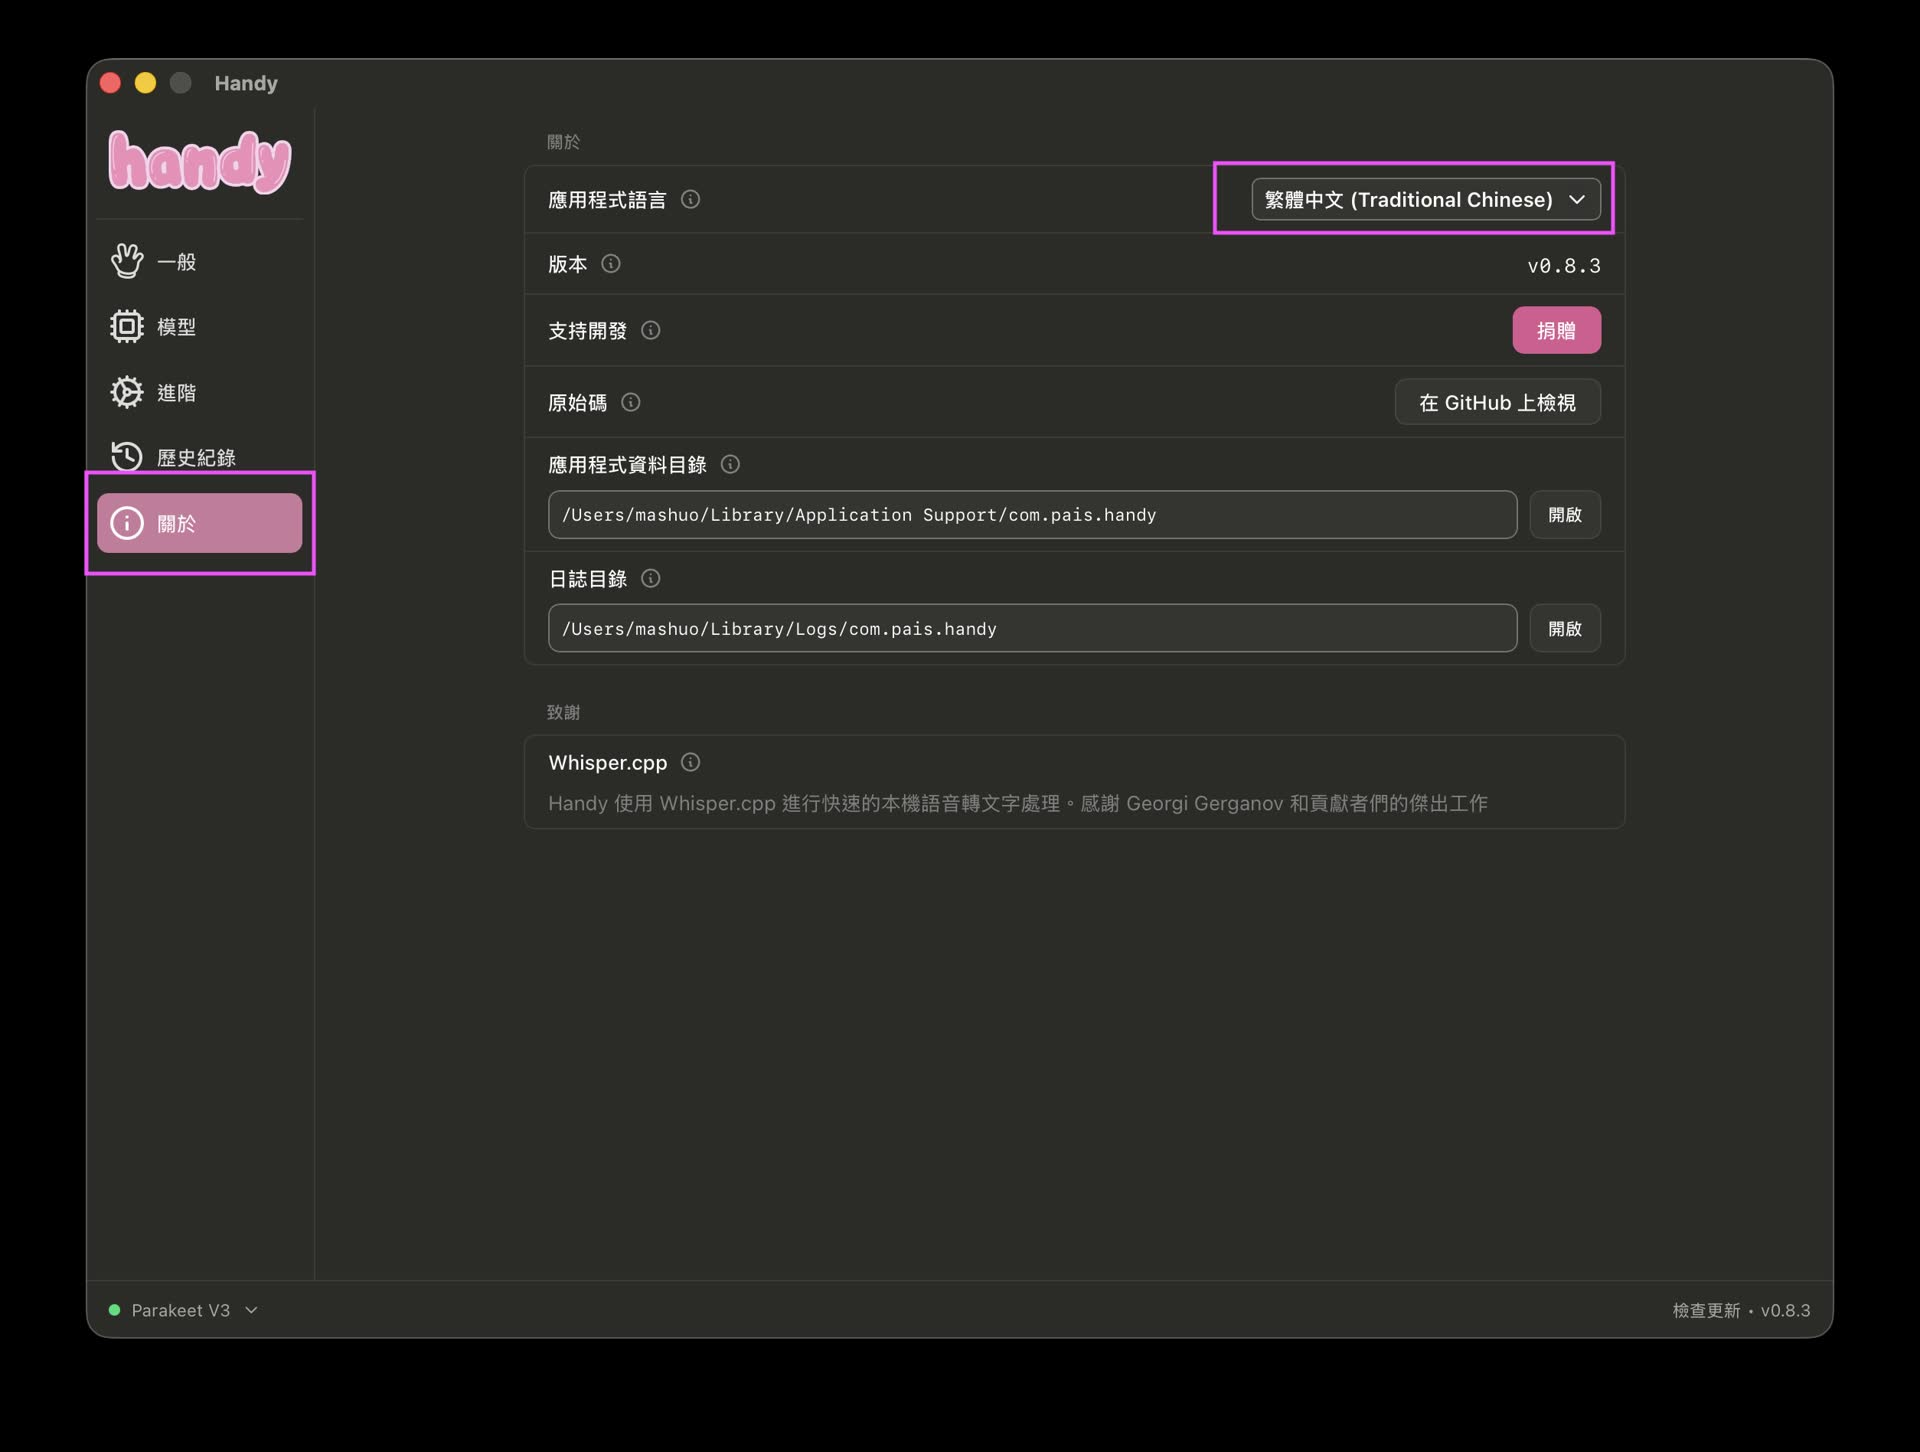Select the 關於 sidebar item
This screenshot has width=1920, height=1452.
(199, 523)
